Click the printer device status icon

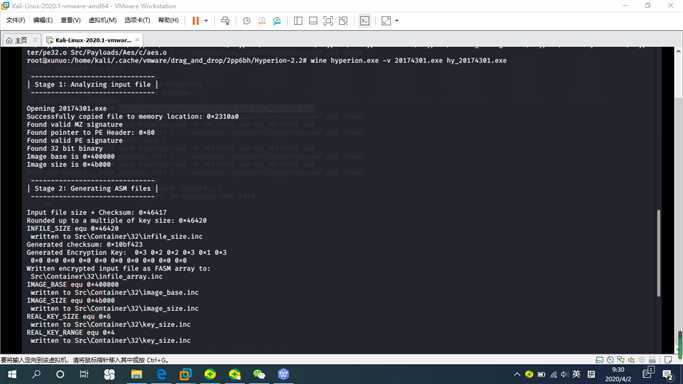point(652,360)
